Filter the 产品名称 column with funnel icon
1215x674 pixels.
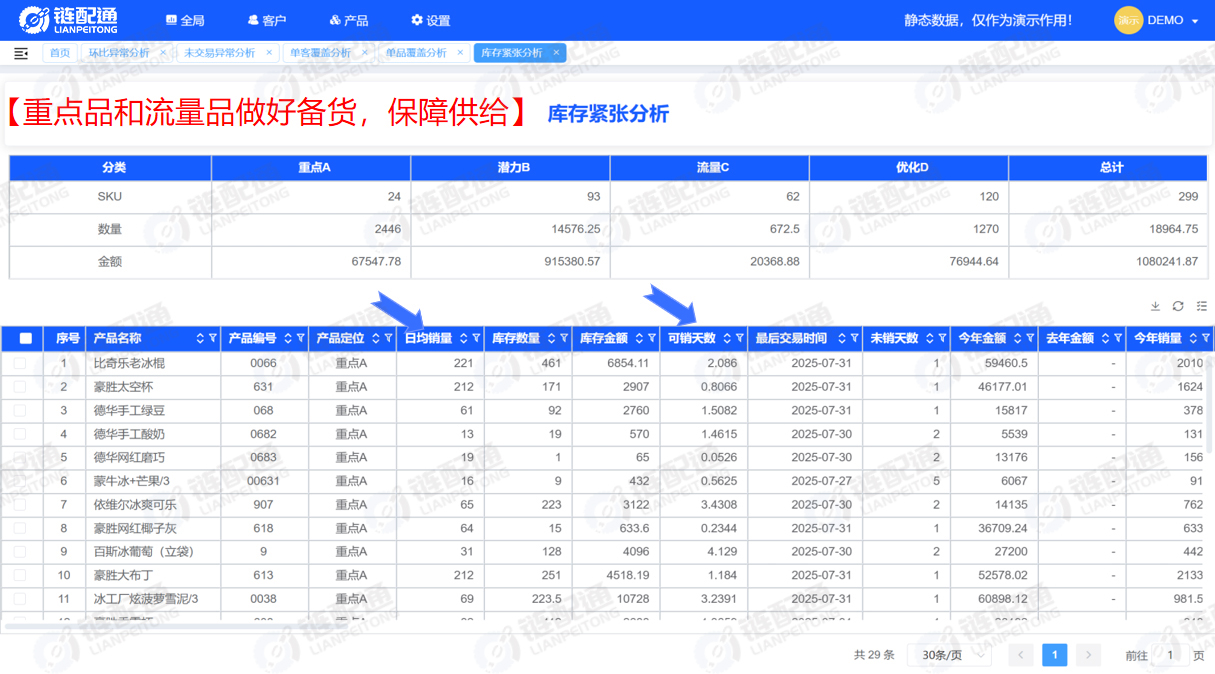coord(213,339)
